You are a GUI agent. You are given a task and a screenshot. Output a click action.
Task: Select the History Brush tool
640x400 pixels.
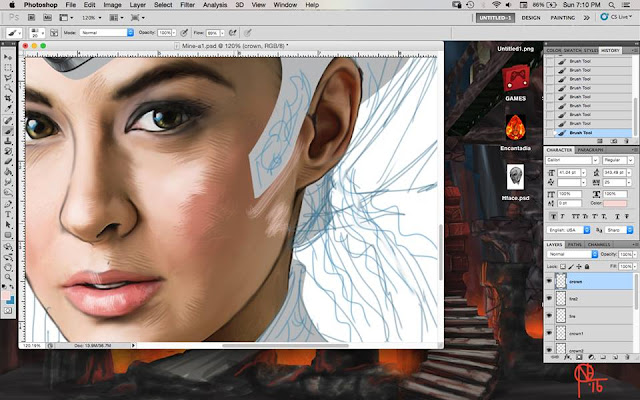pyautogui.click(x=8, y=151)
